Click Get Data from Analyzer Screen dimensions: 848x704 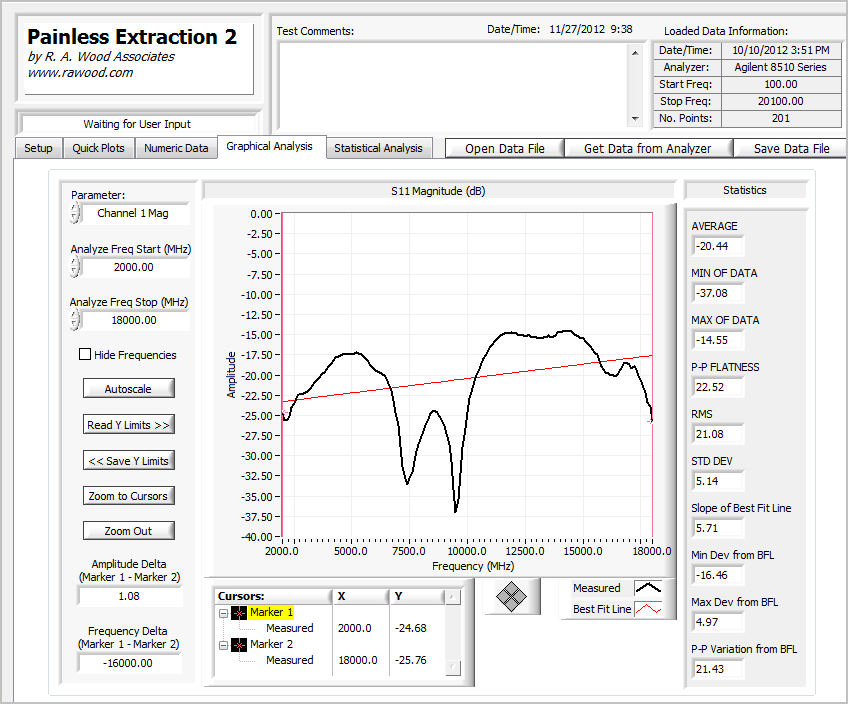click(x=648, y=149)
